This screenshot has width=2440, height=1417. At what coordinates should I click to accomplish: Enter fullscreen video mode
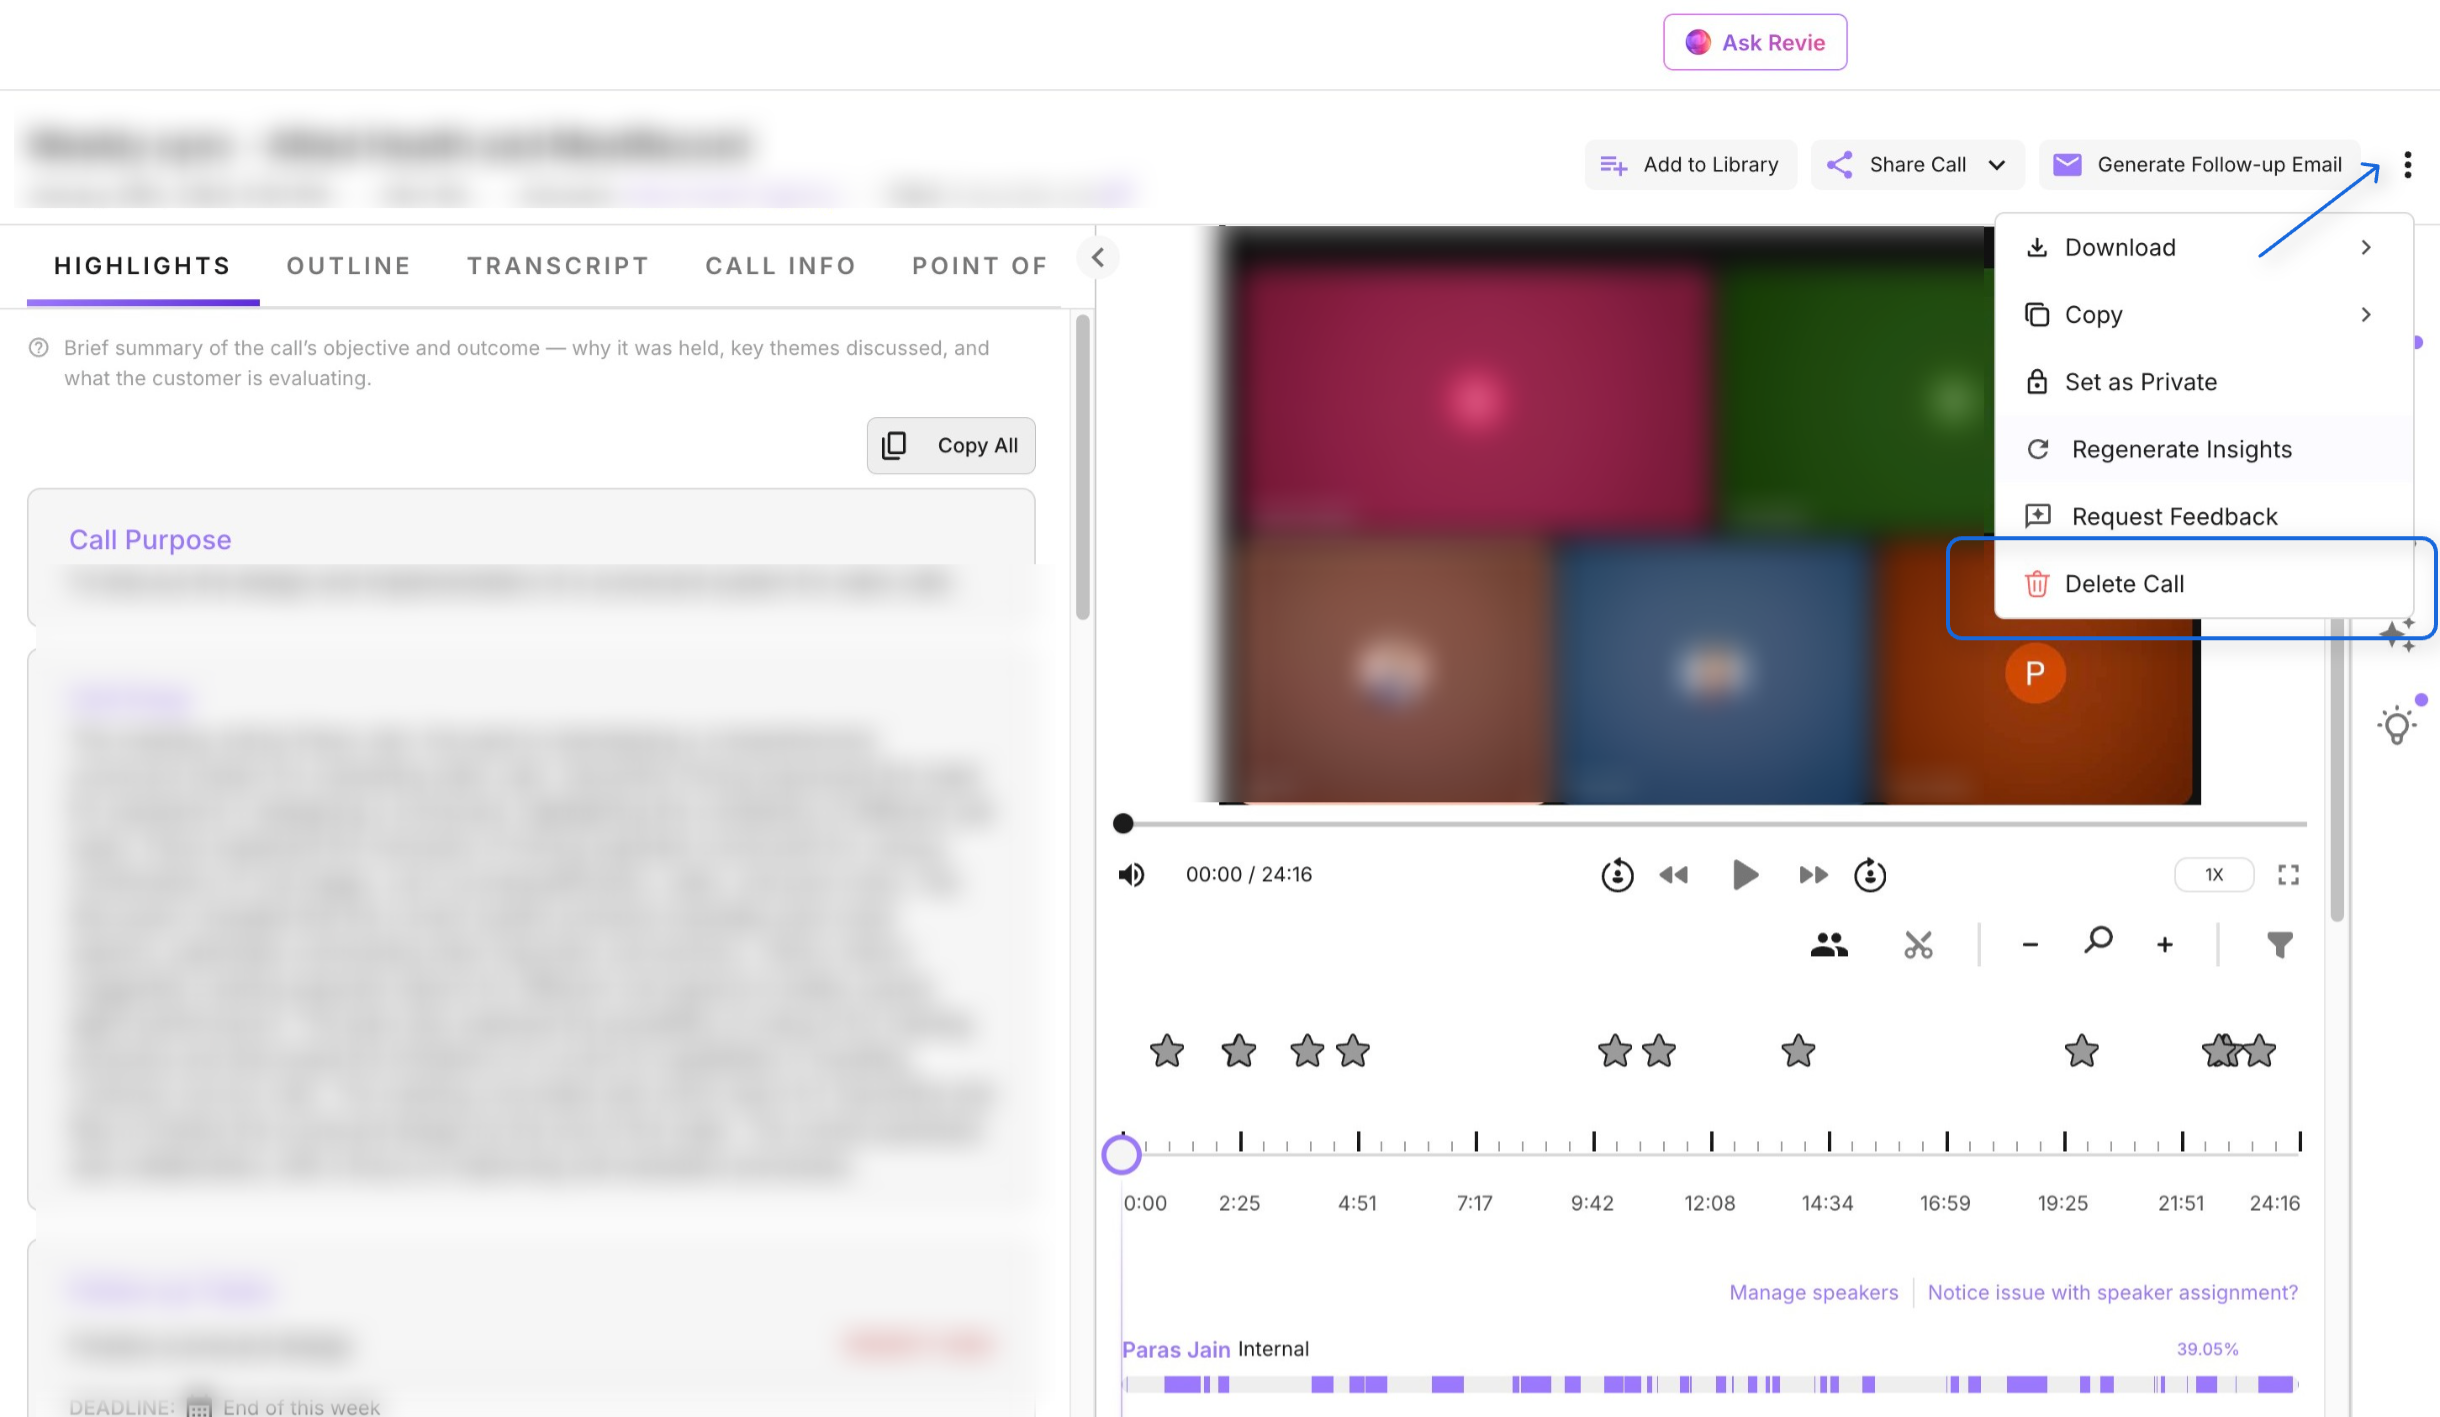pos(2288,875)
